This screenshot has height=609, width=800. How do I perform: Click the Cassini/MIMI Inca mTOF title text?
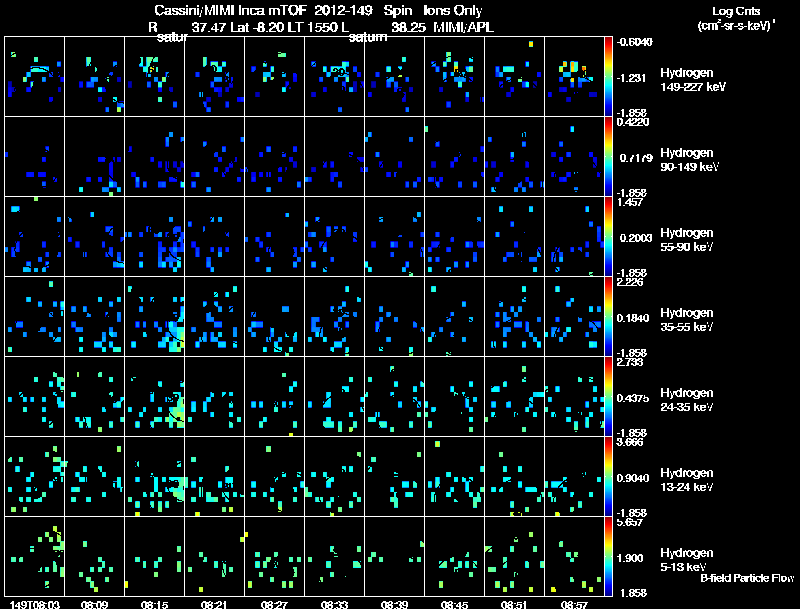pos(231,10)
